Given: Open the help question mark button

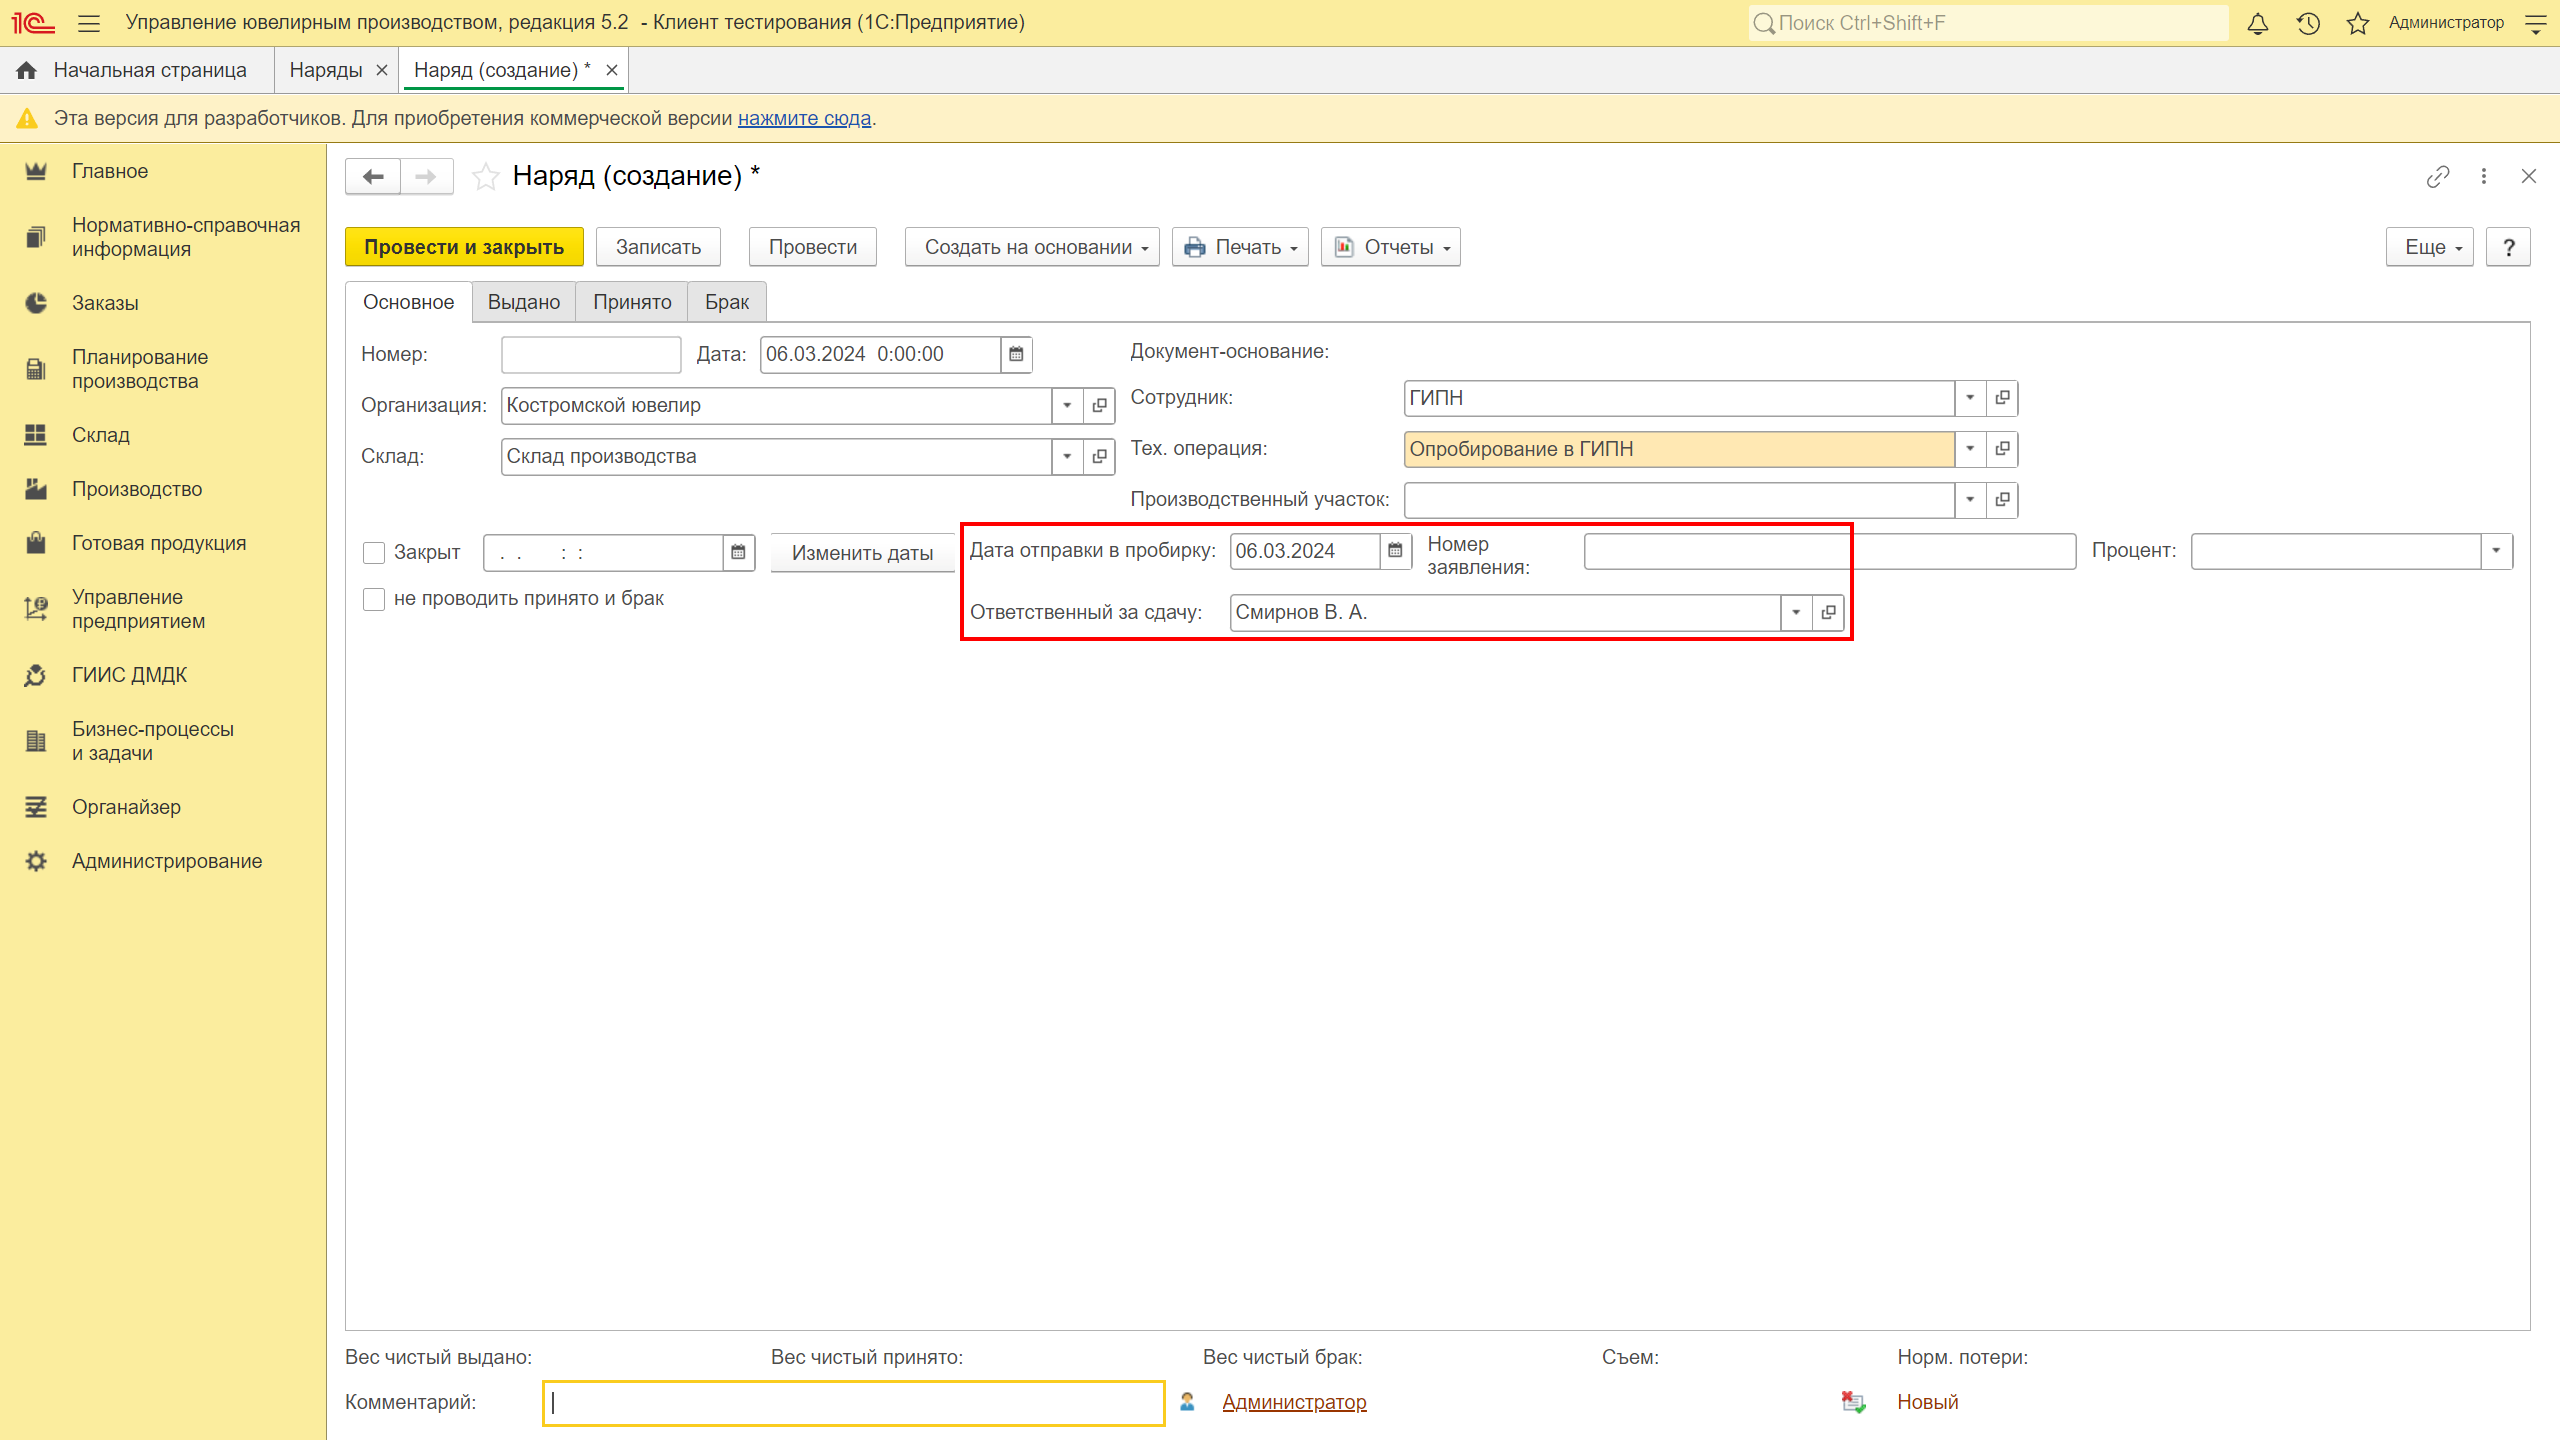Looking at the screenshot, I should [2508, 247].
